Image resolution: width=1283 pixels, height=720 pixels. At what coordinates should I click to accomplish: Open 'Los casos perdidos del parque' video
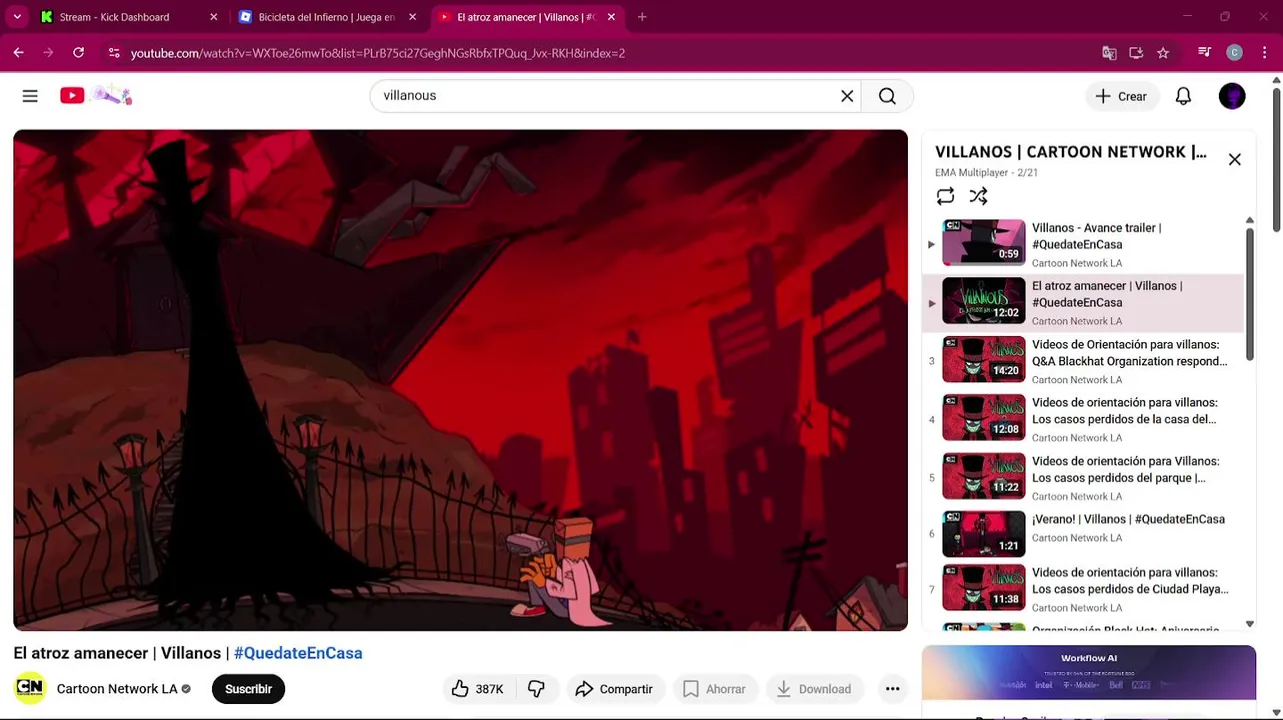[1126, 470]
